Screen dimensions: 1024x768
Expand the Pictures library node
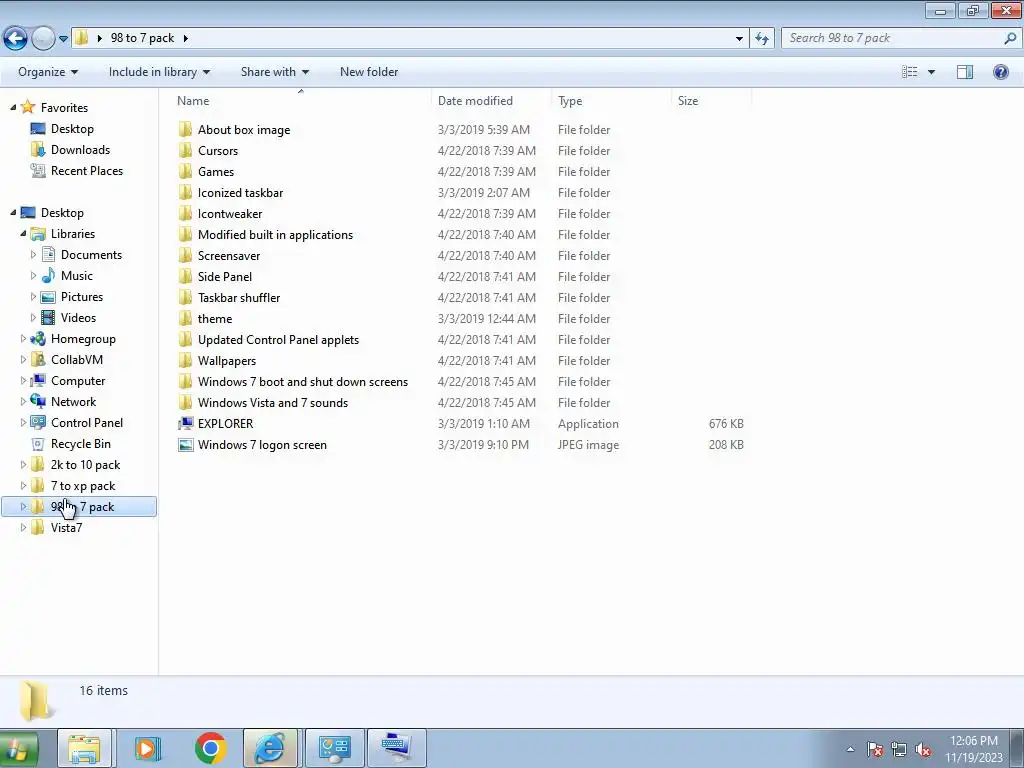click(x=33, y=296)
